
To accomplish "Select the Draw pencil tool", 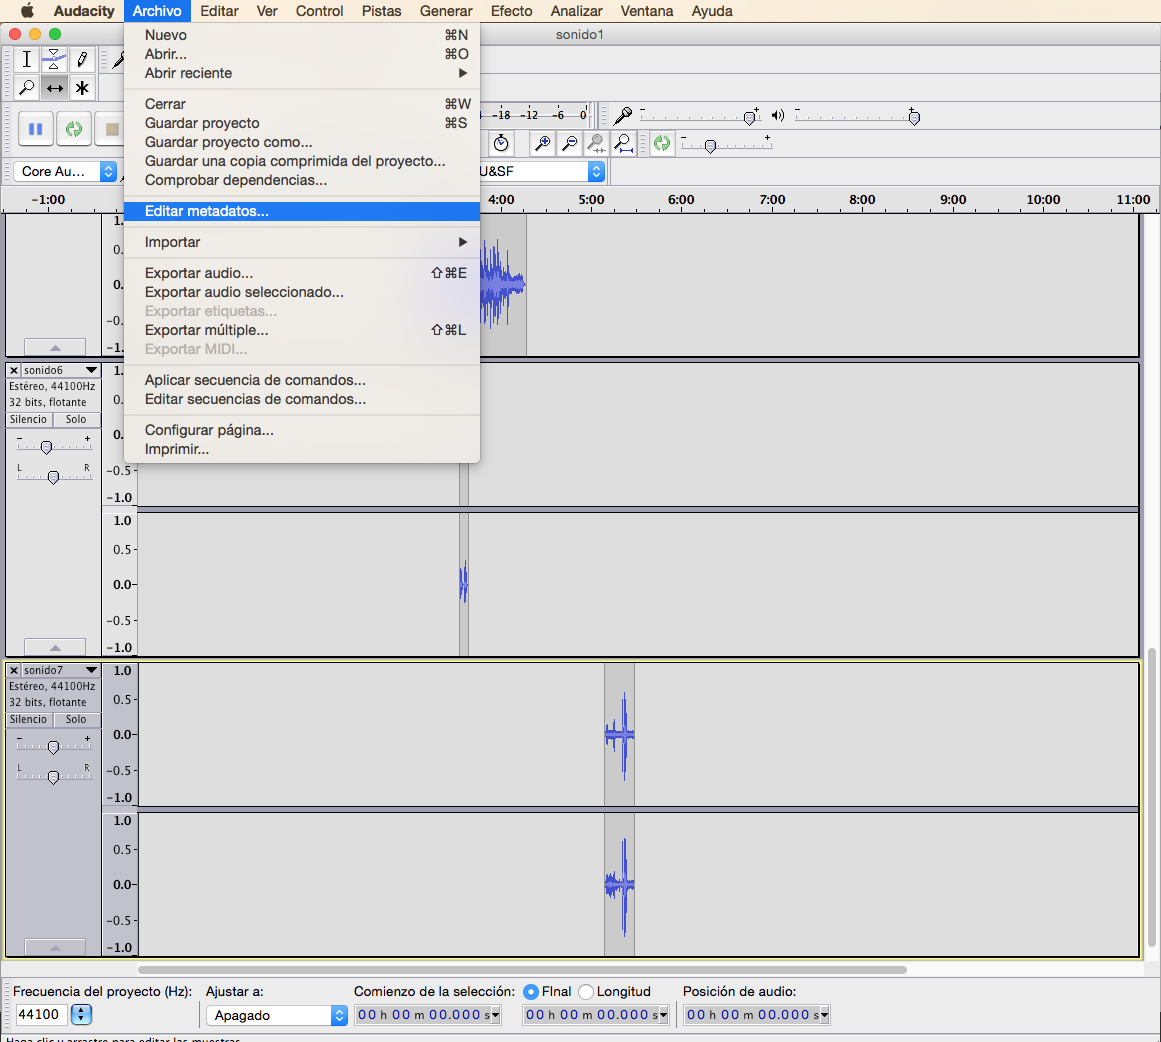I will click(x=82, y=60).
